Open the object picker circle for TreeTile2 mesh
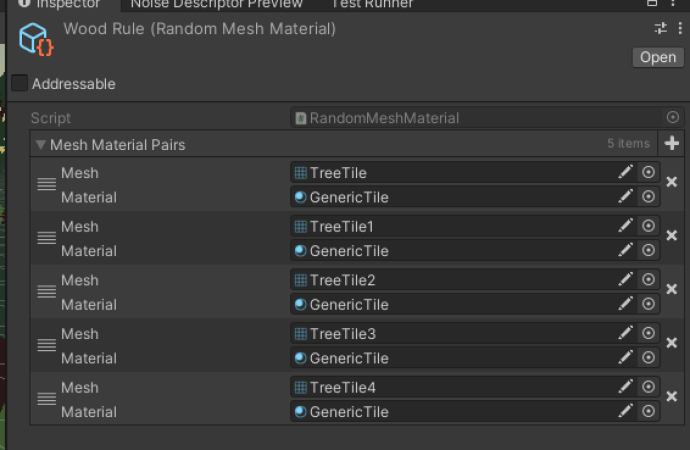 pos(648,279)
